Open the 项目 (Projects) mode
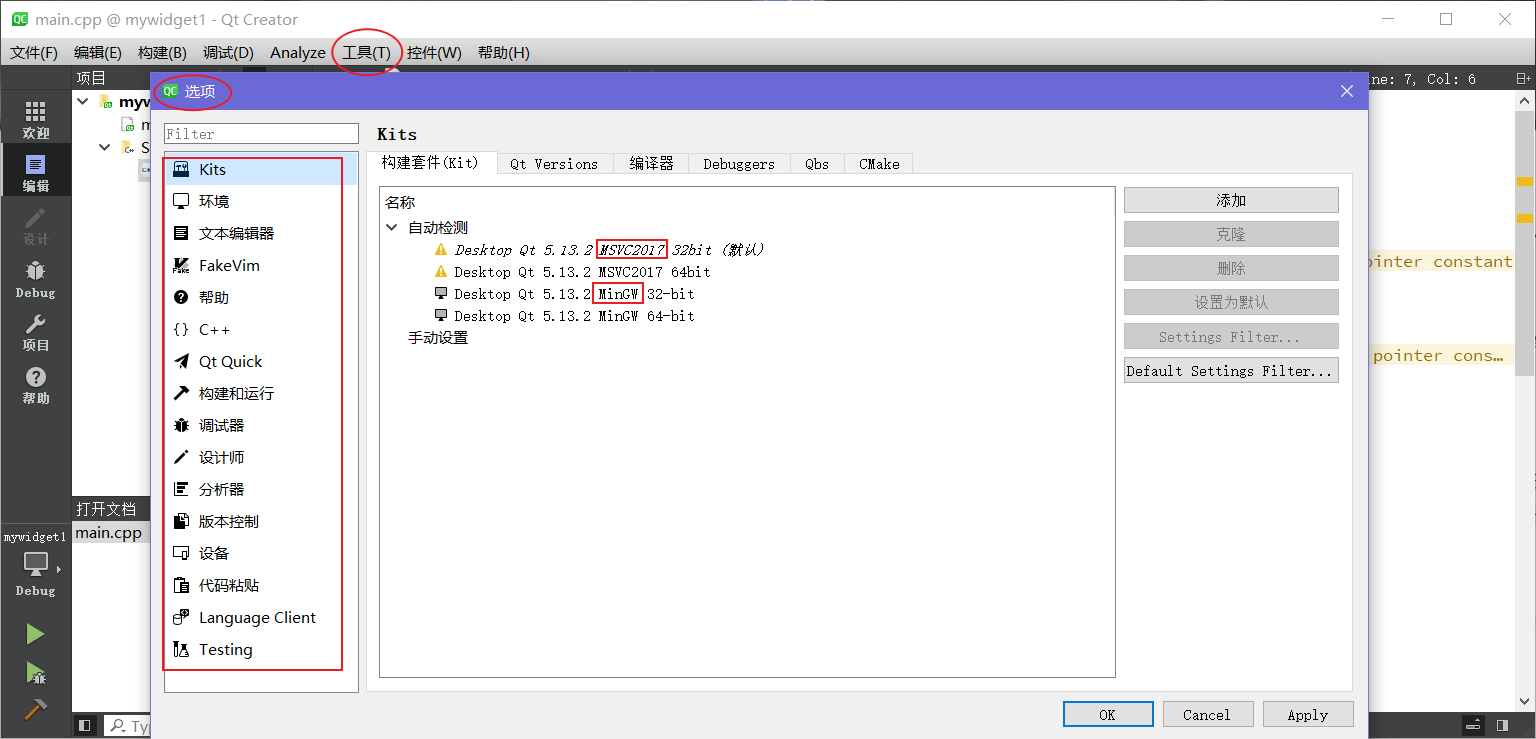The height and width of the screenshot is (739, 1536). pos(35,332)
